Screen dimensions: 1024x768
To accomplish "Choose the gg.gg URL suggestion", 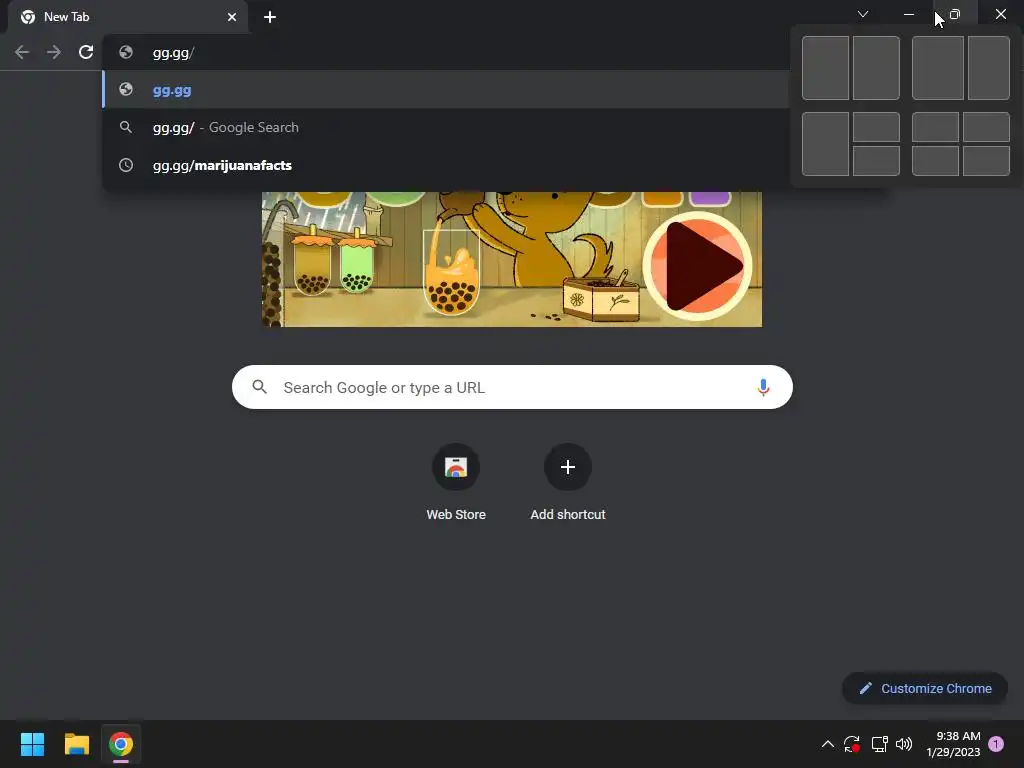I will (446, 90).
